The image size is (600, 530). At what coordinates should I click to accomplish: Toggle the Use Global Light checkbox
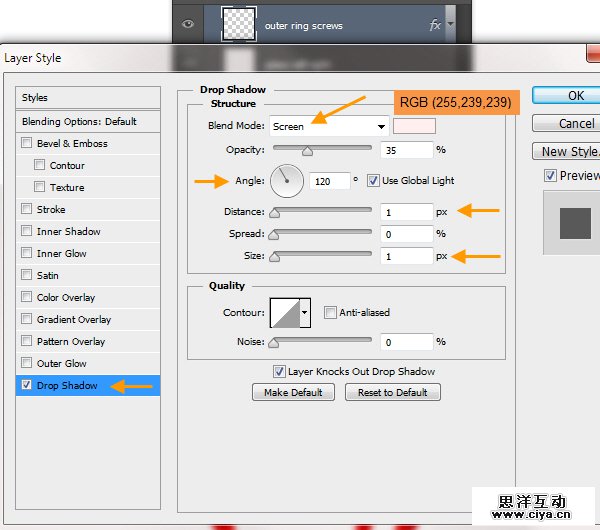pos(374,181)
